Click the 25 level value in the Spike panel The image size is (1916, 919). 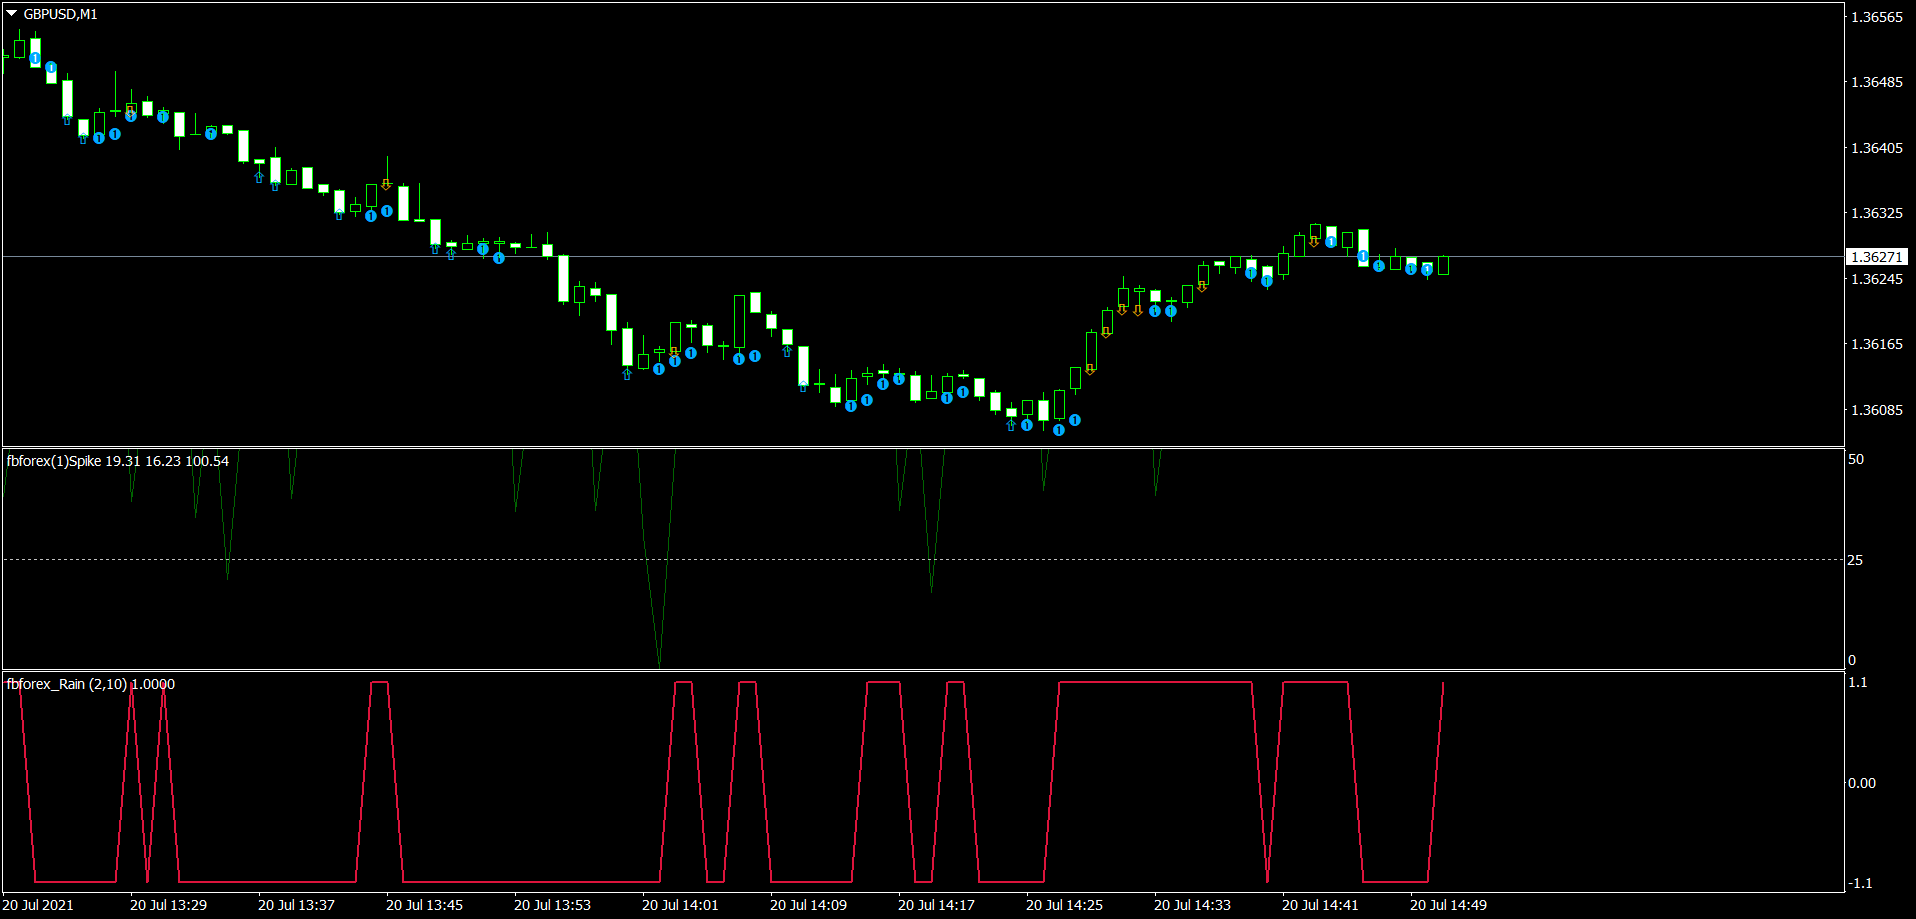(1855, 560)
